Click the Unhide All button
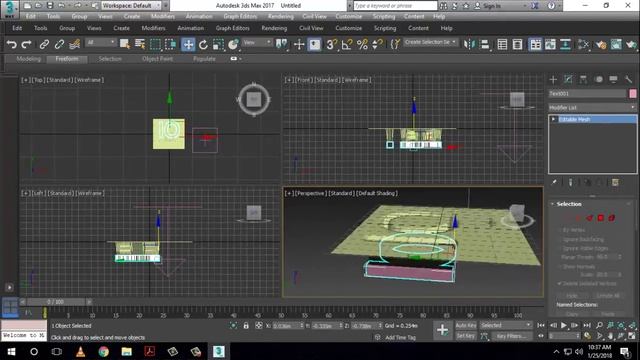 coord(608,296)
